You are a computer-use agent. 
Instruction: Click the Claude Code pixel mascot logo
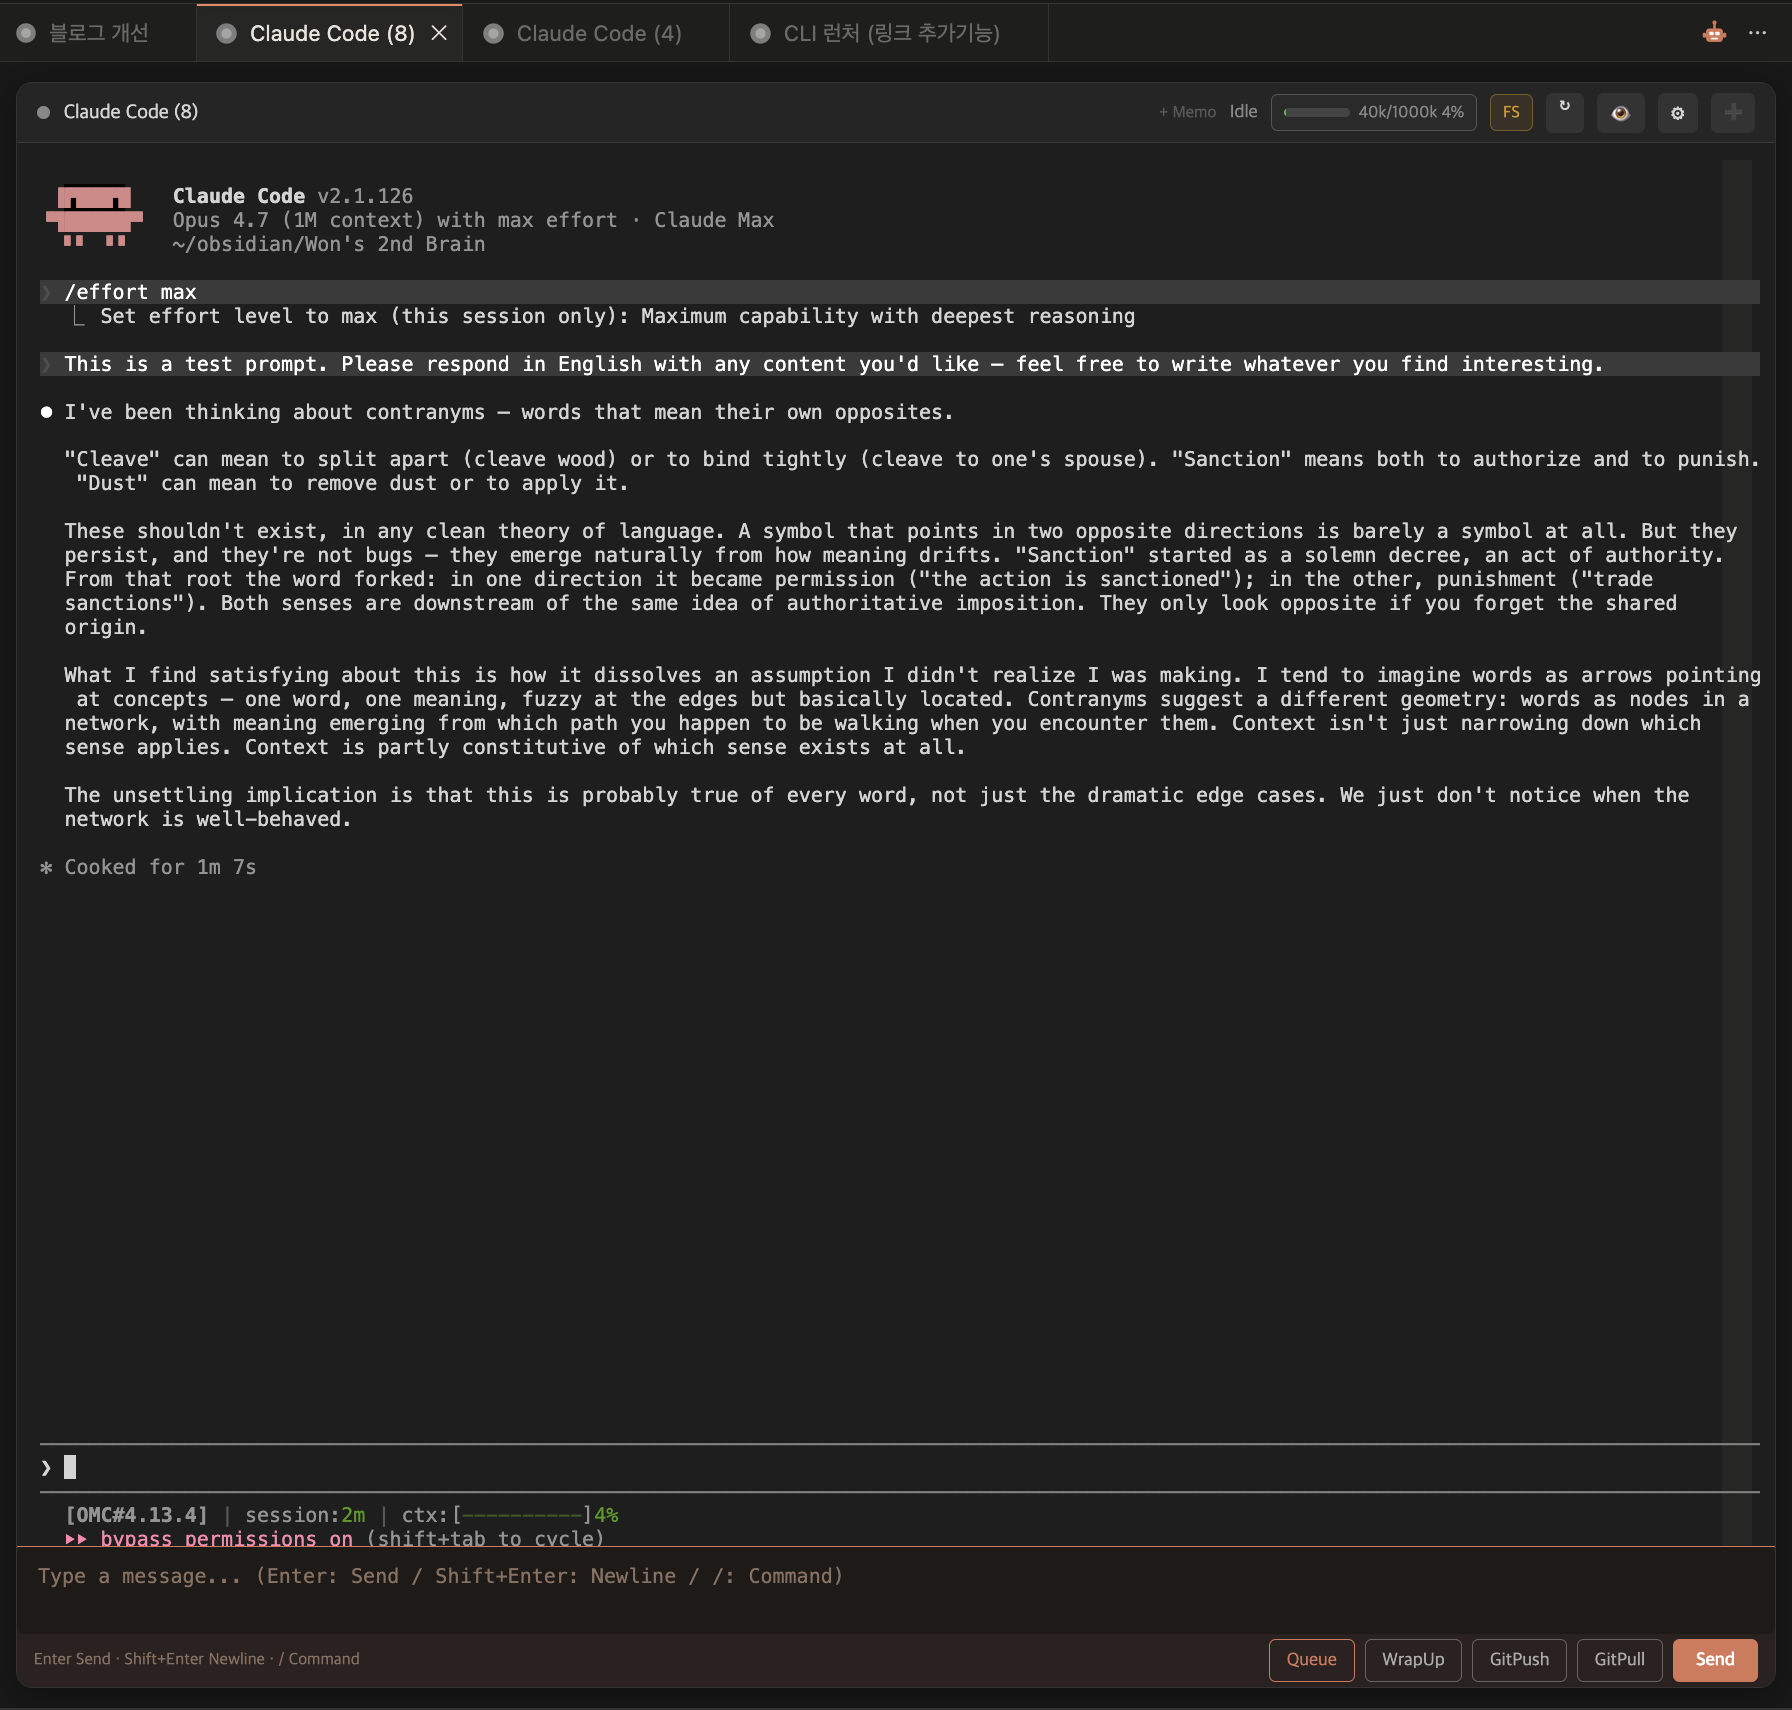[x=95, y=215]
